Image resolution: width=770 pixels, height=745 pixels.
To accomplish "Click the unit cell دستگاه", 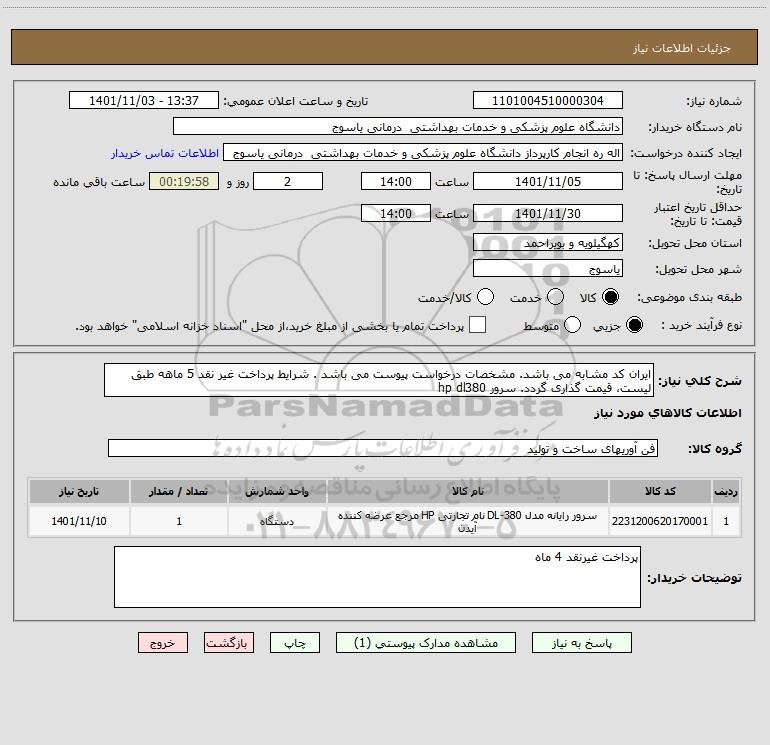I will (277, 521).
